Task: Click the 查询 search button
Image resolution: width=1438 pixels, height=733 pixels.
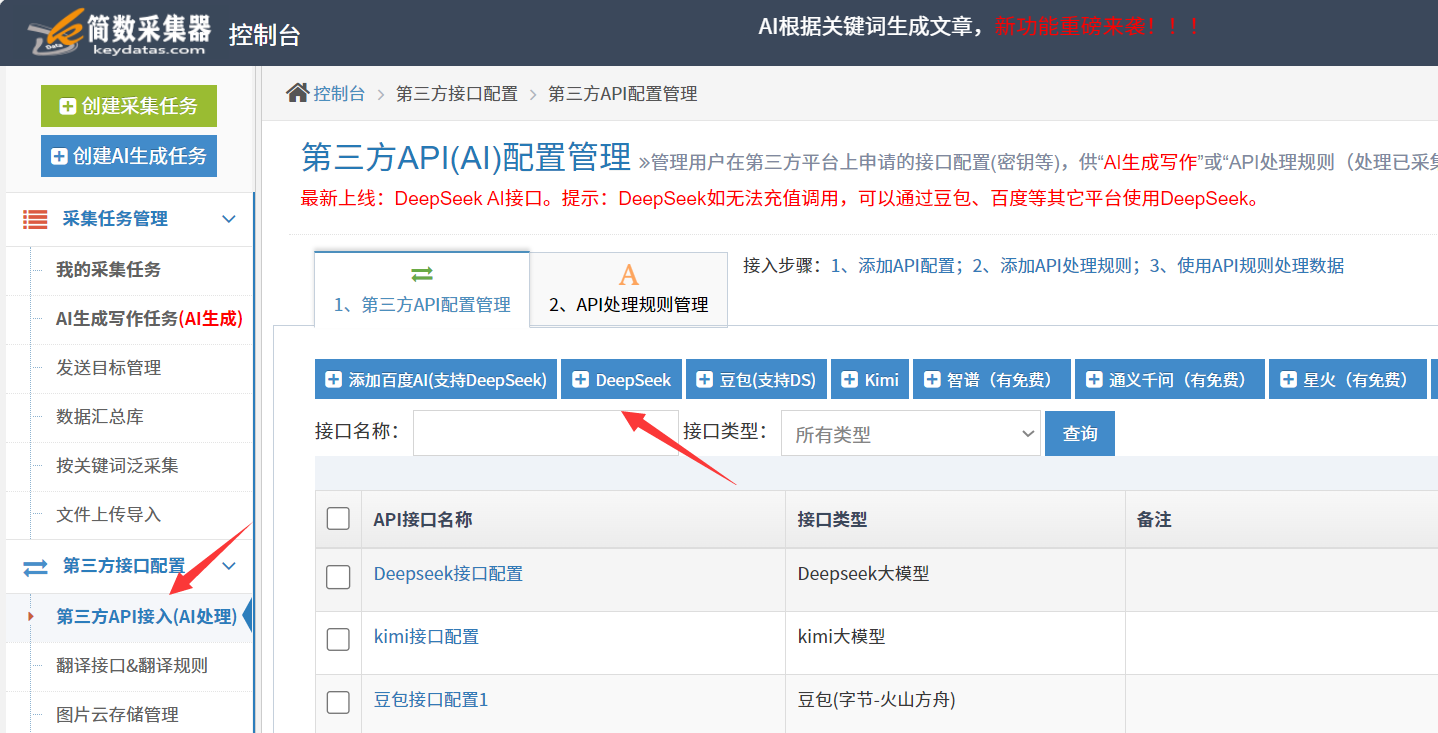Action: point(1080,434)
